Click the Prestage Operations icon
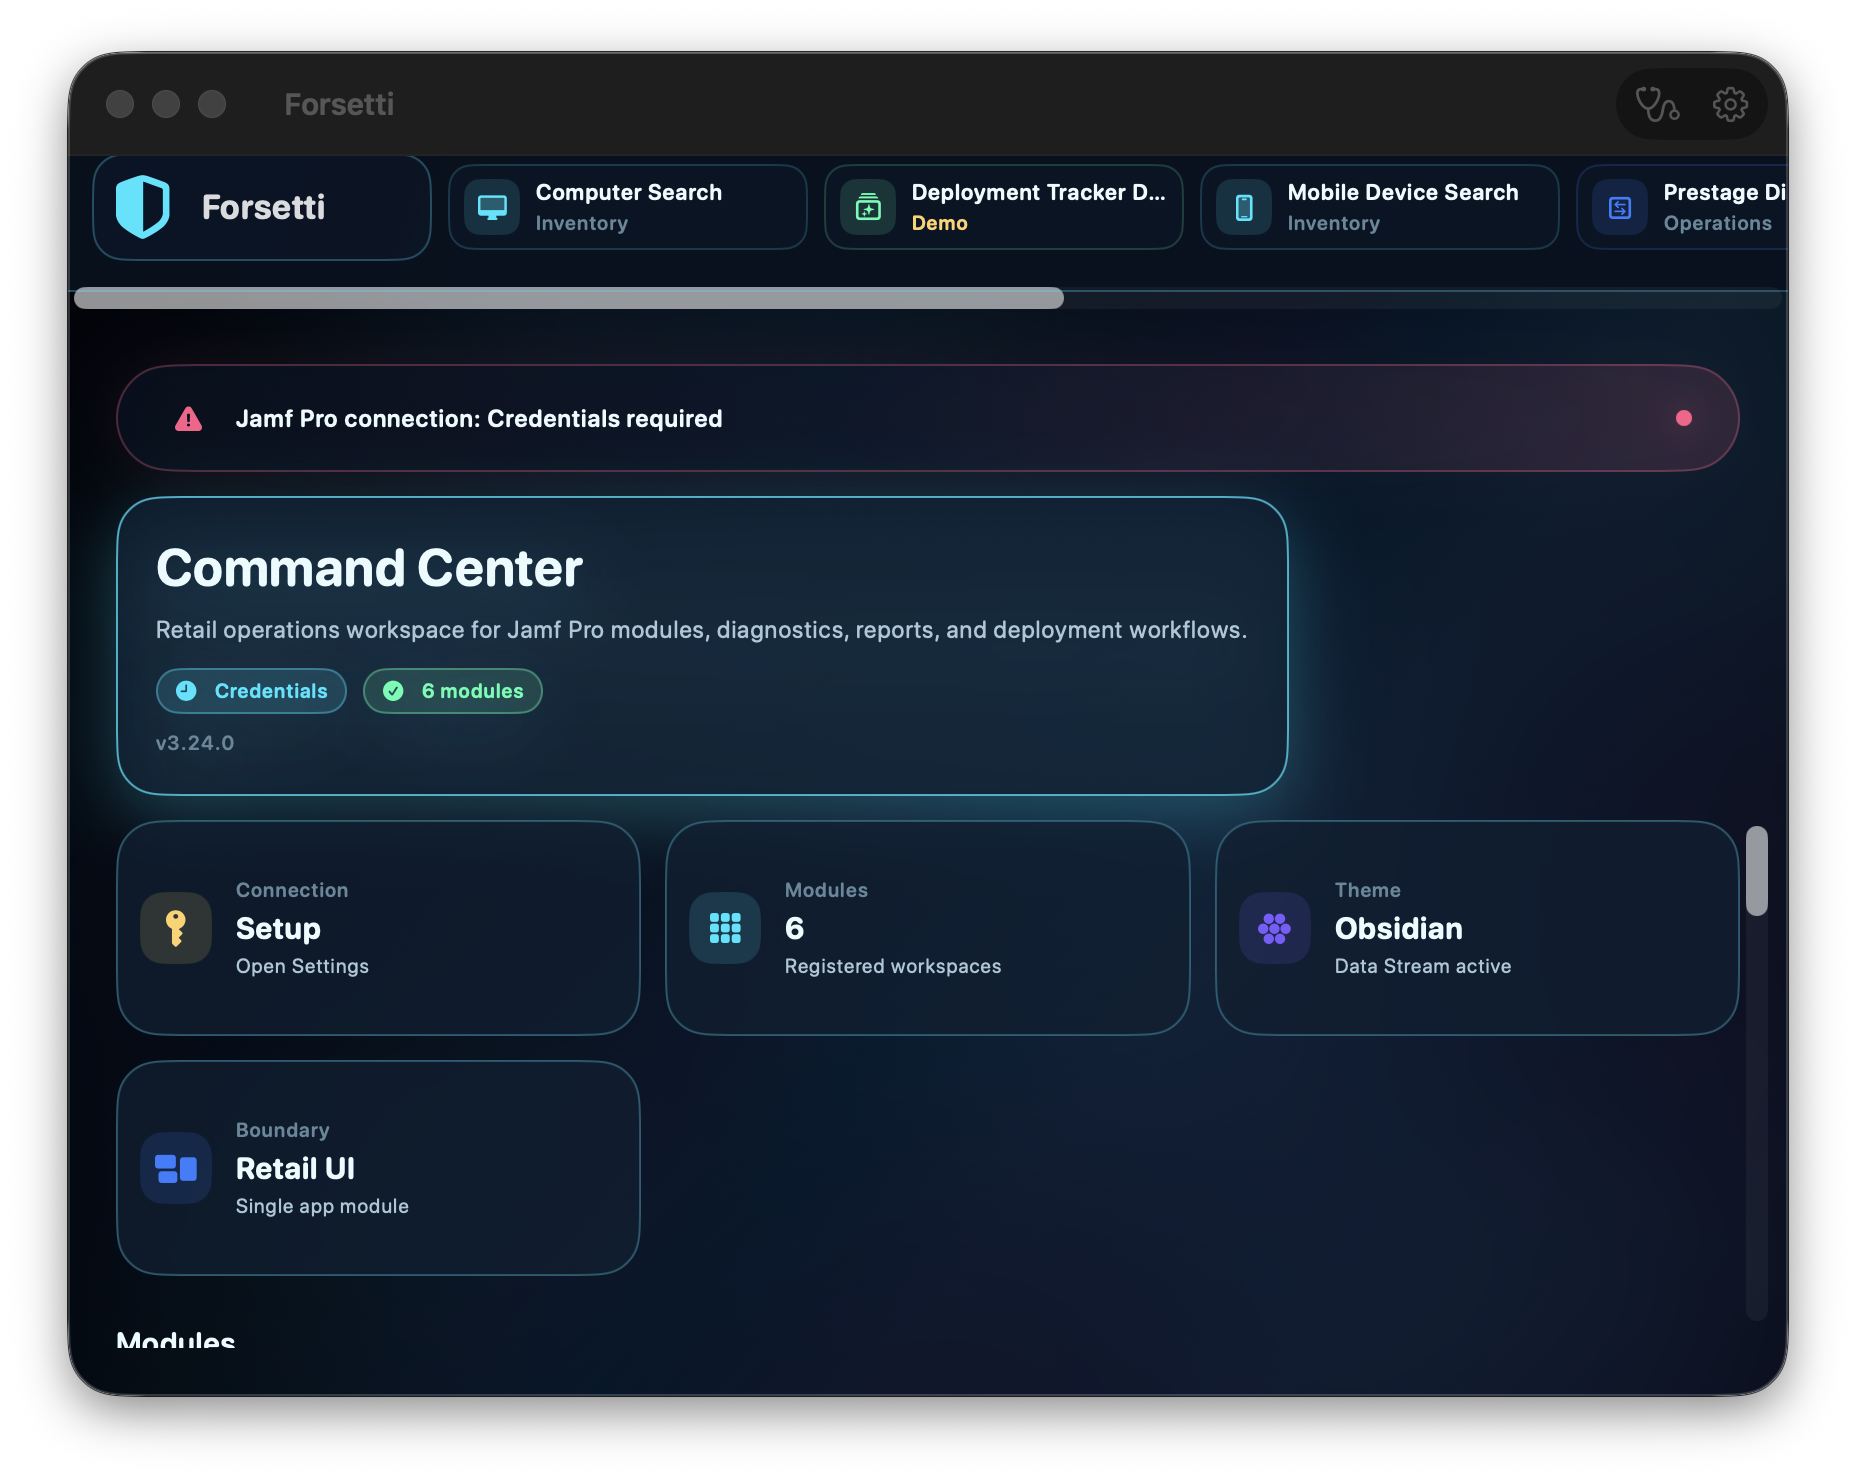This screenshot has width=1856, height=1480. 1620,207
